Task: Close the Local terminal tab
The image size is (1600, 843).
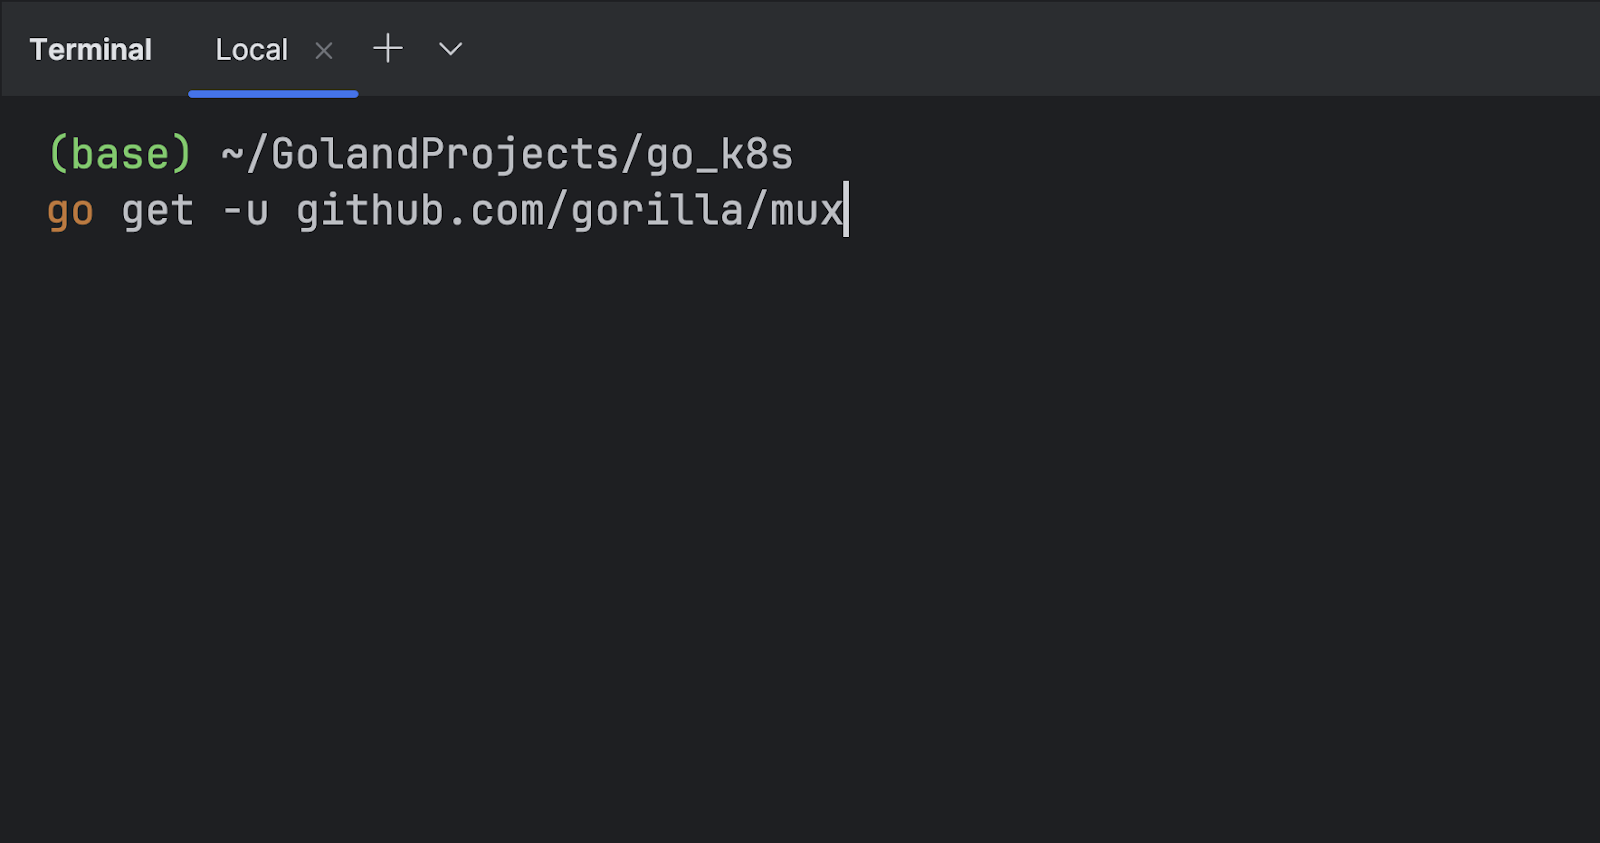Action: [x=324, y=50]
